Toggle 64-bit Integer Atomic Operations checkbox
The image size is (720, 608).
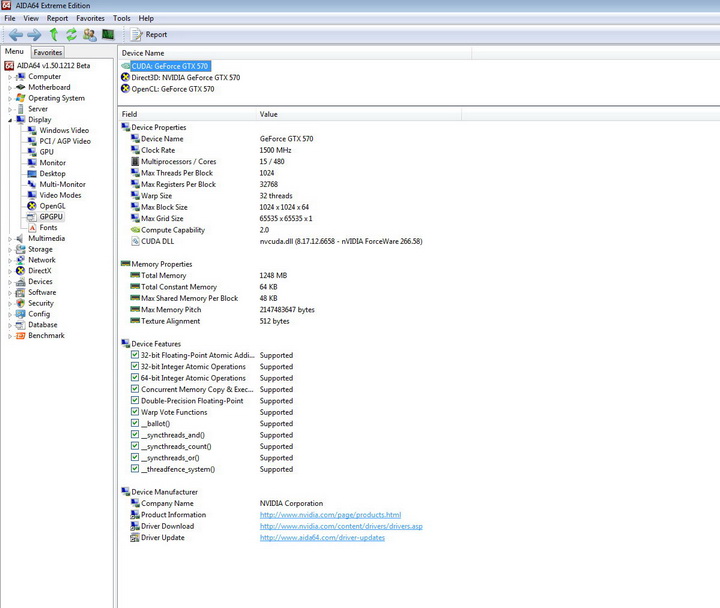[135, 377]
